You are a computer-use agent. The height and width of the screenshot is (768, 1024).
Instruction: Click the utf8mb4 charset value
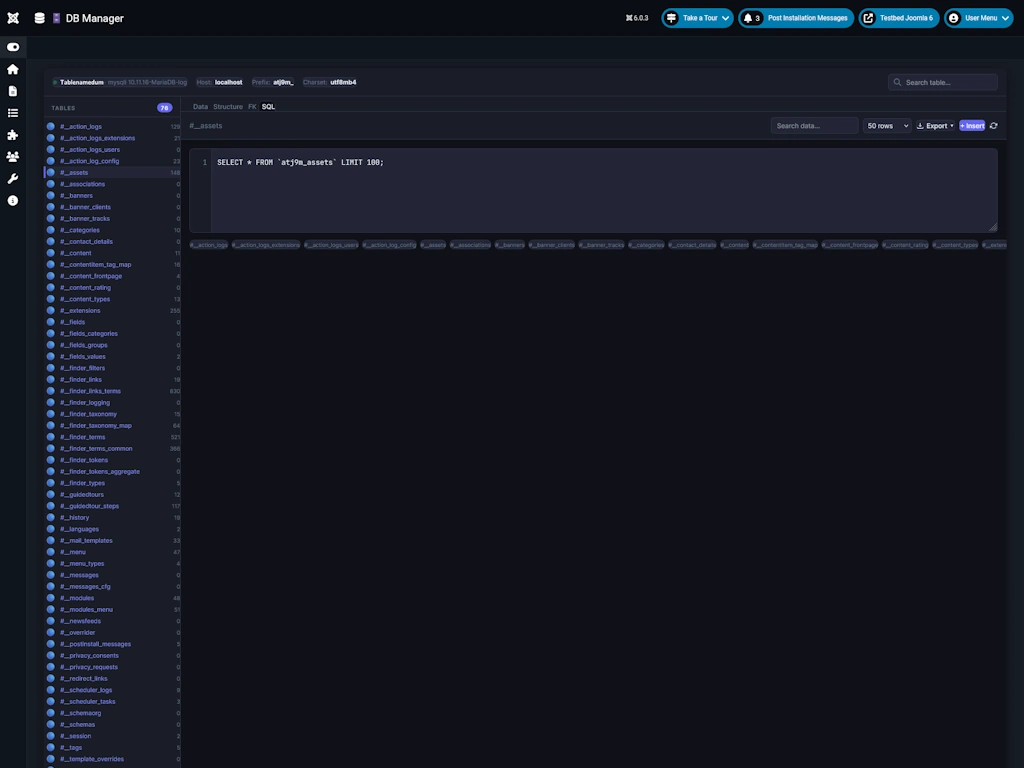[344, 82]
